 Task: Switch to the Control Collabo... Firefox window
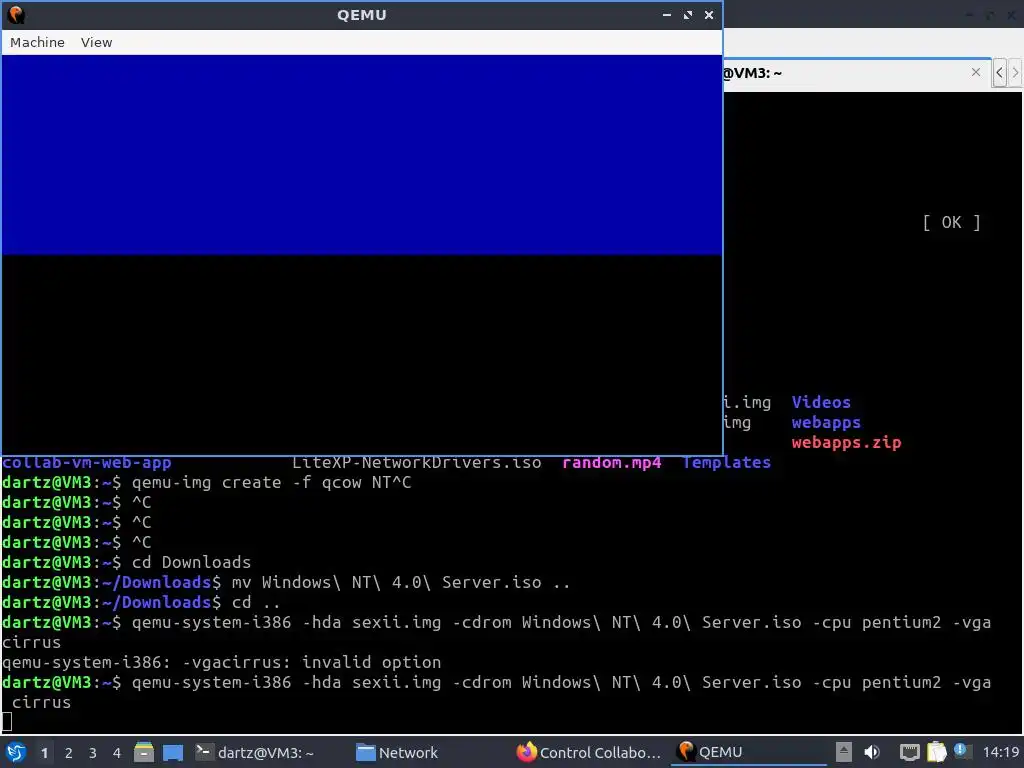click(588, 752)
